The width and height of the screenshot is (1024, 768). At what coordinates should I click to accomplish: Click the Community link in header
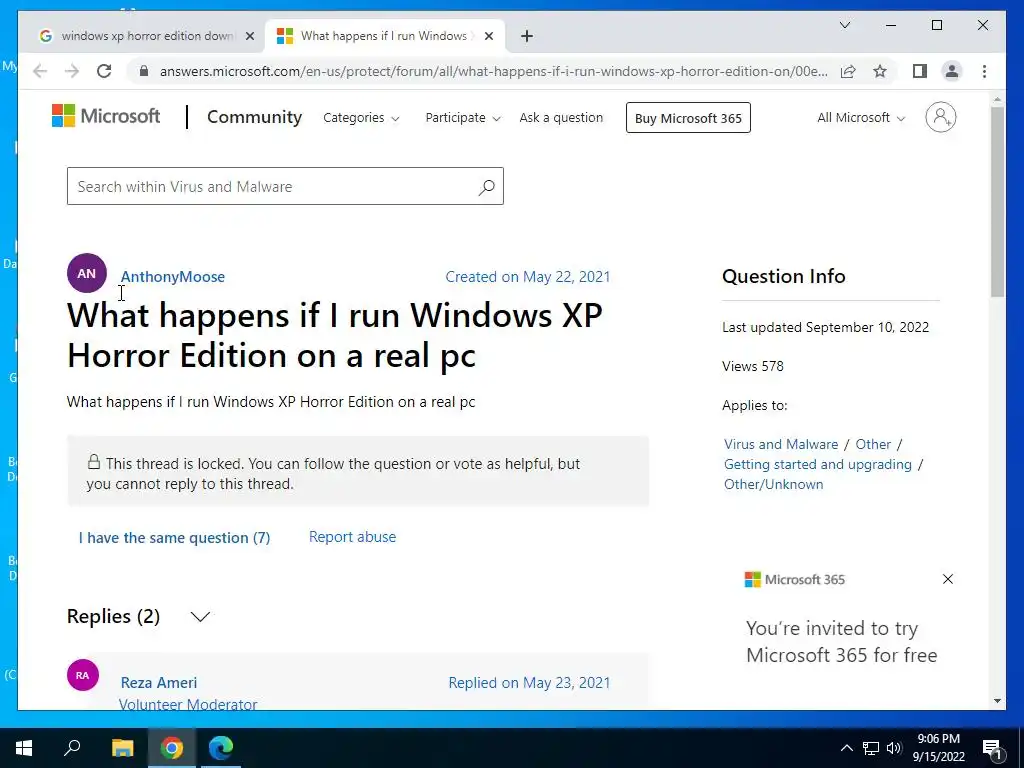(x=254, y=117)
